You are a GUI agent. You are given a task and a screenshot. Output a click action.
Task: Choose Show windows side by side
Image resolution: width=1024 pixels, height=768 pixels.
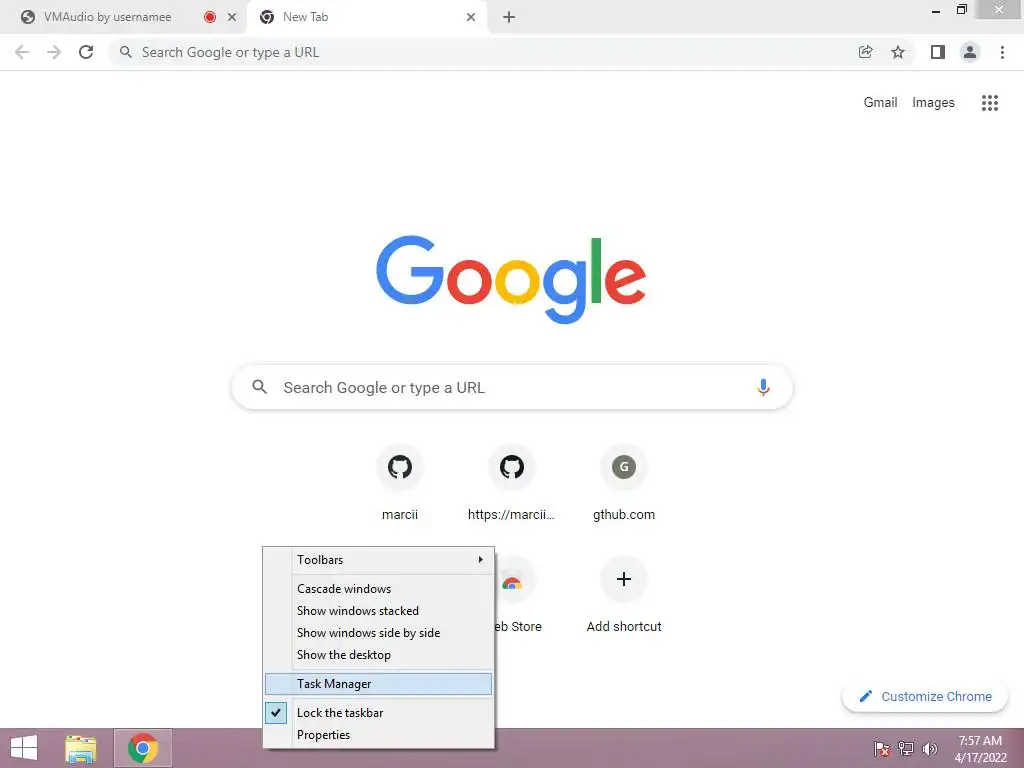click(379, 633)
